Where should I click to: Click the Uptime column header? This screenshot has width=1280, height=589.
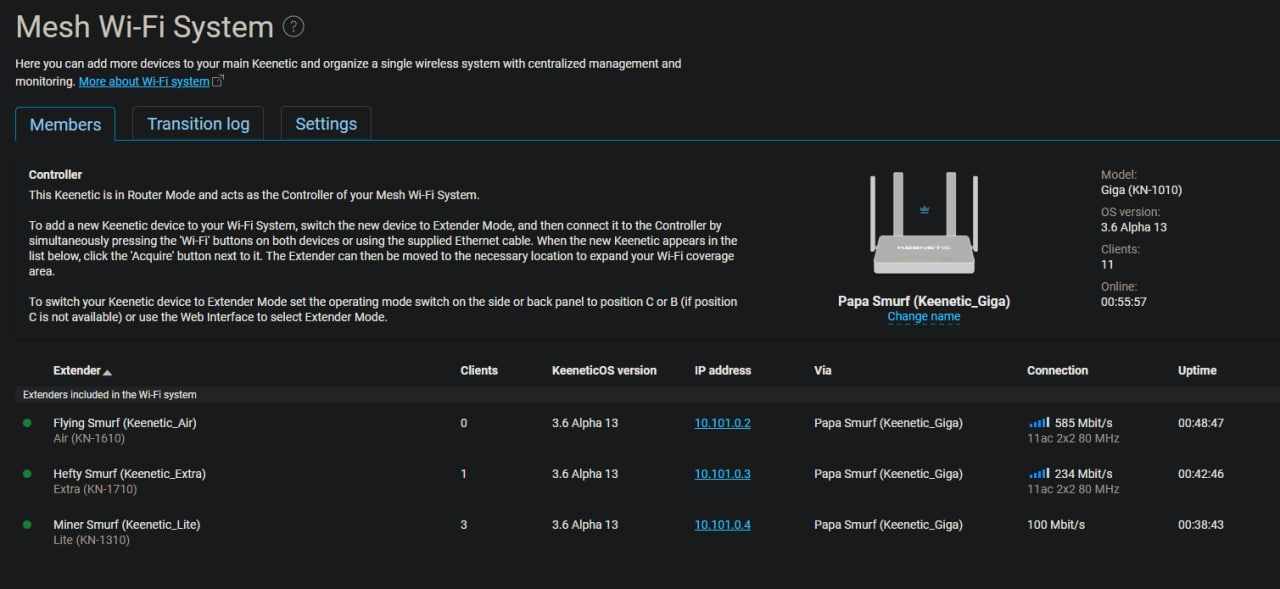pyautogui.click(x=1197, y=371)
